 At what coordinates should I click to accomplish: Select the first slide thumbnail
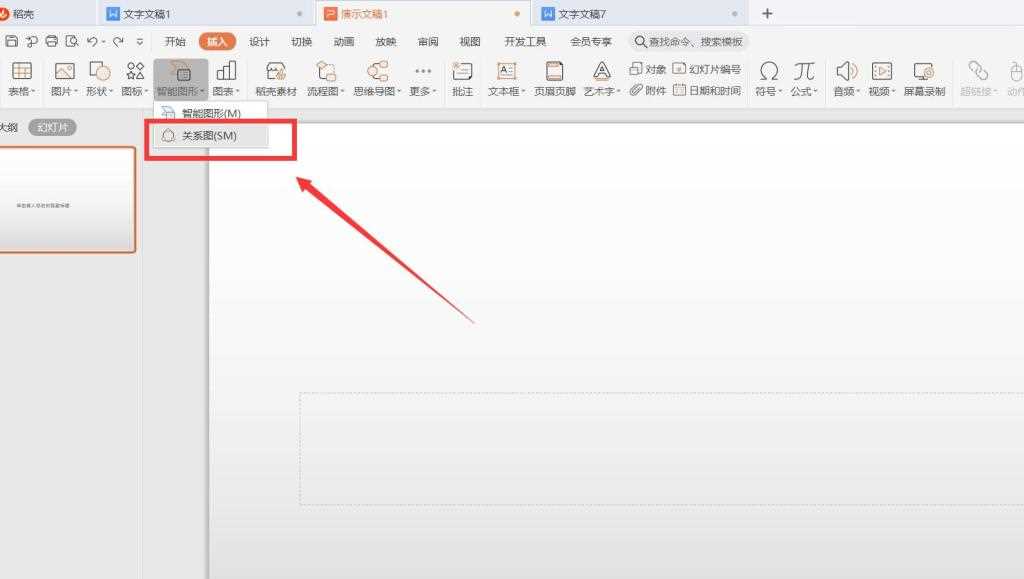tap(66, 200)
